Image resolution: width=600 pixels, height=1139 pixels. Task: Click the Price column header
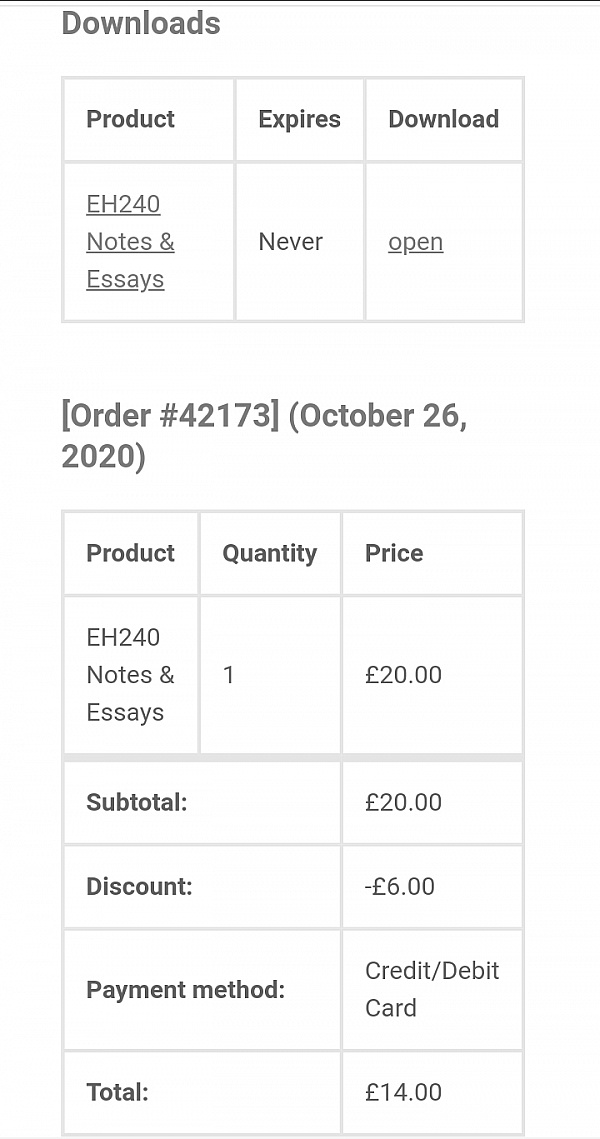(394, 554)
